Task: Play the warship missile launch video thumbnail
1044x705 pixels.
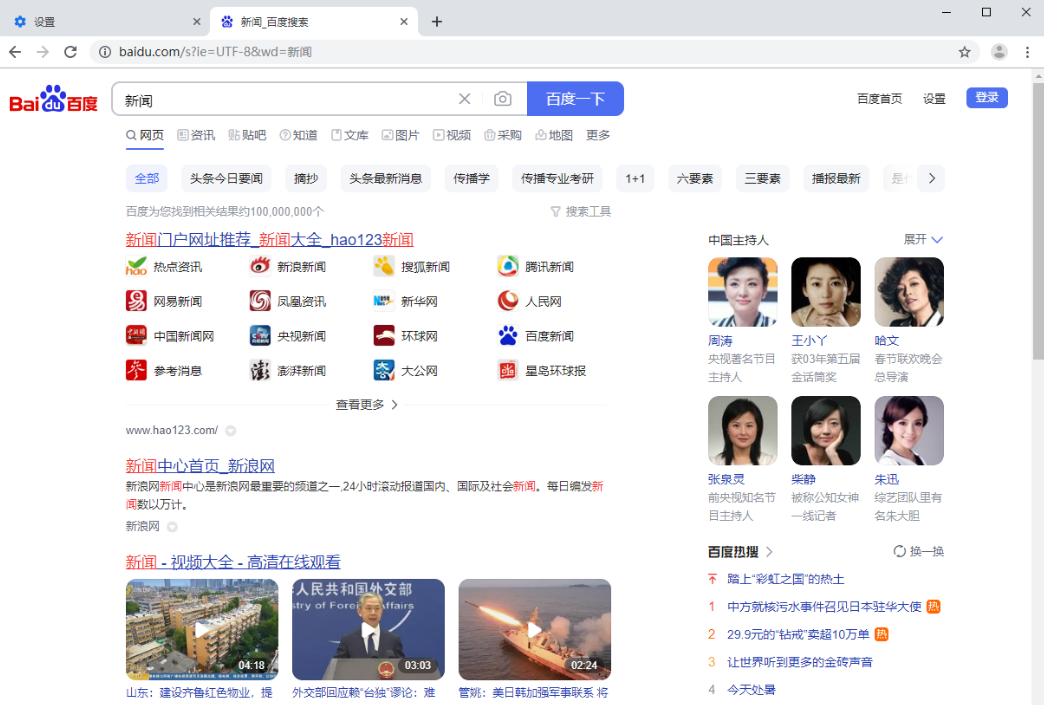Action: coord(535,629)
